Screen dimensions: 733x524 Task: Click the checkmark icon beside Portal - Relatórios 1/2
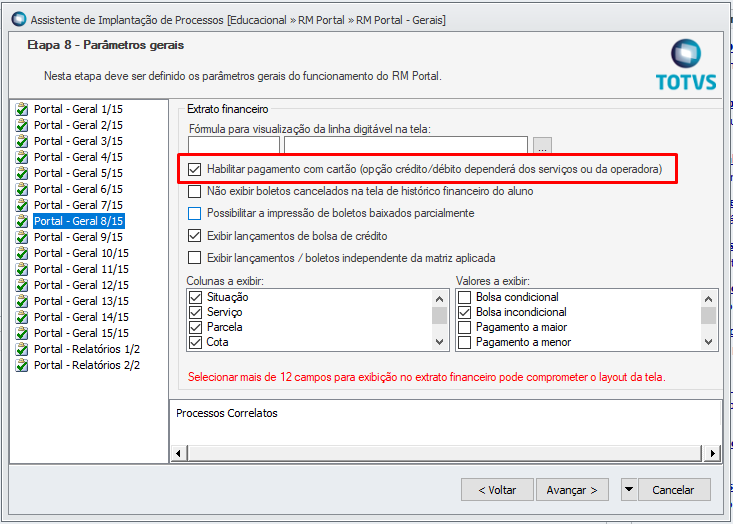22,349
